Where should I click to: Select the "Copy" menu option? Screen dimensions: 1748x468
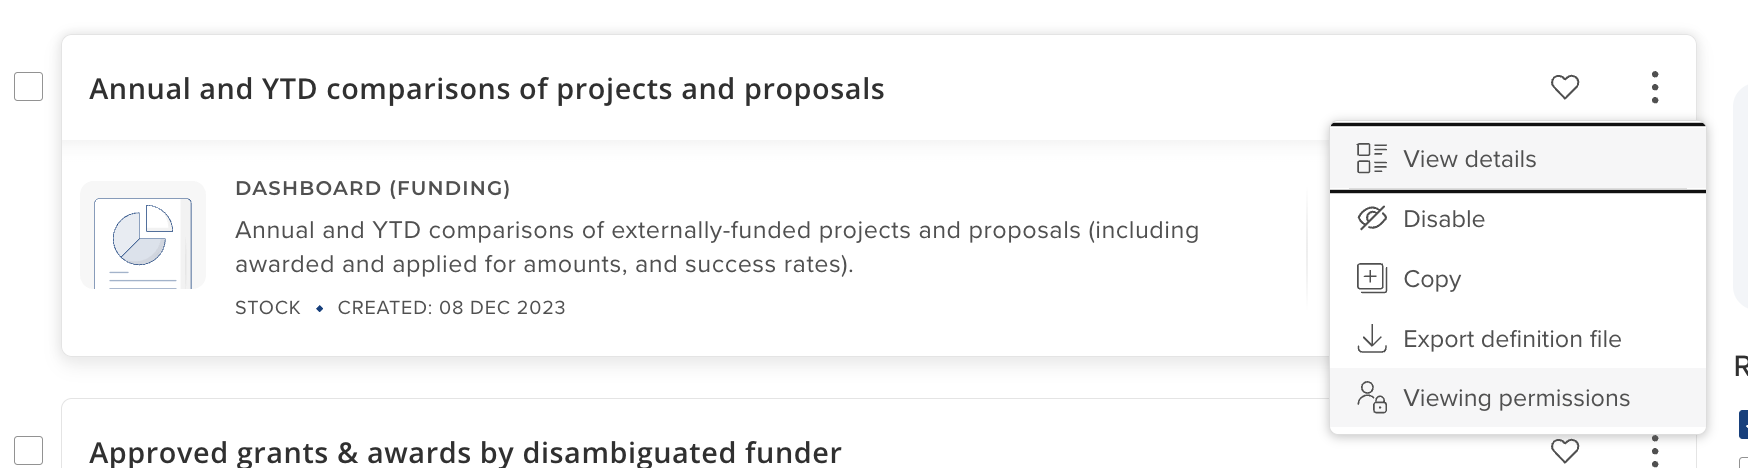[1431, 279]
